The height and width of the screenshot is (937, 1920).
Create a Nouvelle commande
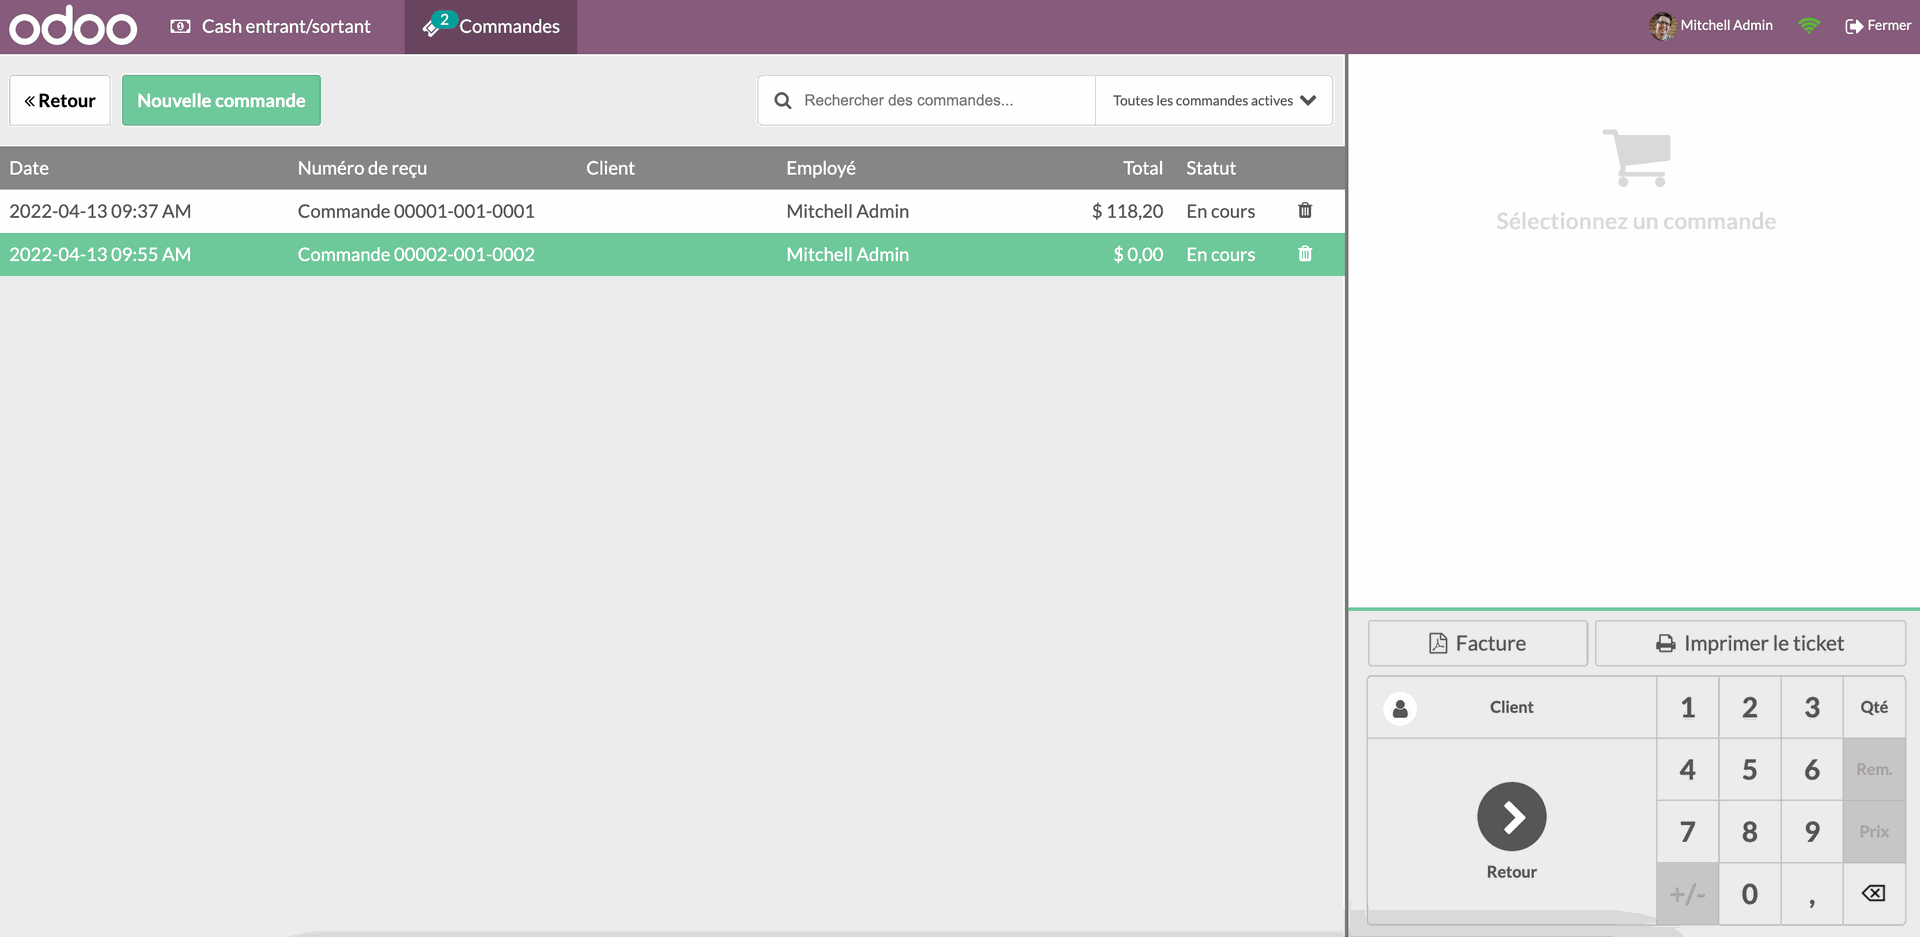(221, 100)
